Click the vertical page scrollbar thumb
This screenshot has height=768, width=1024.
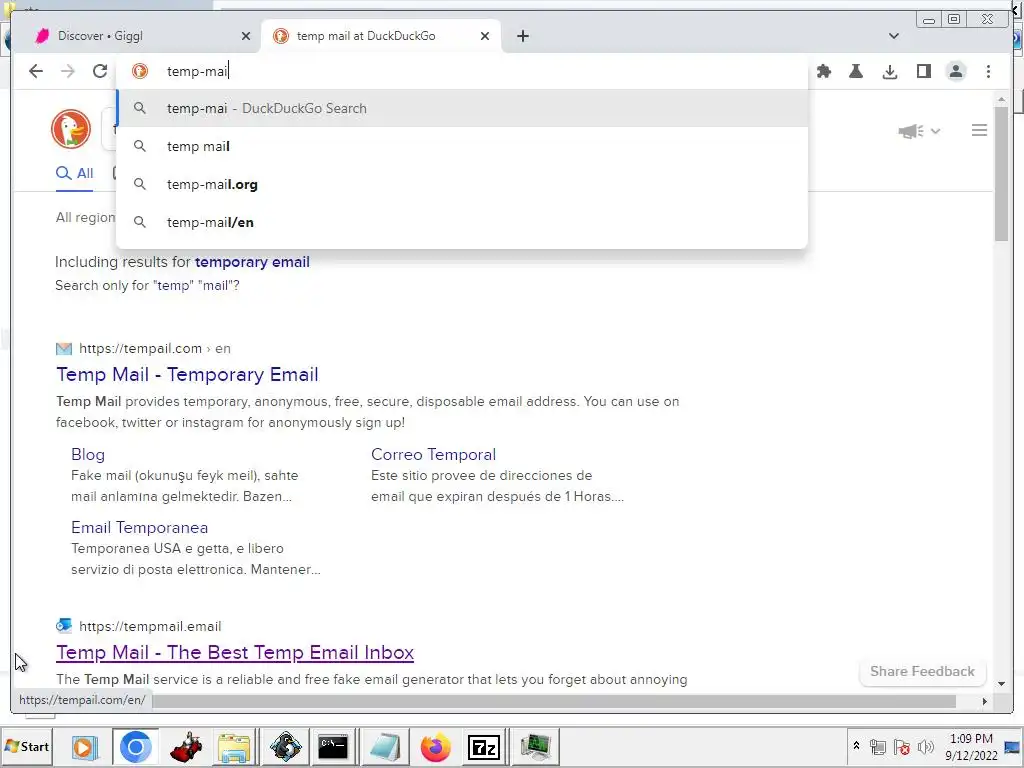1001,173
